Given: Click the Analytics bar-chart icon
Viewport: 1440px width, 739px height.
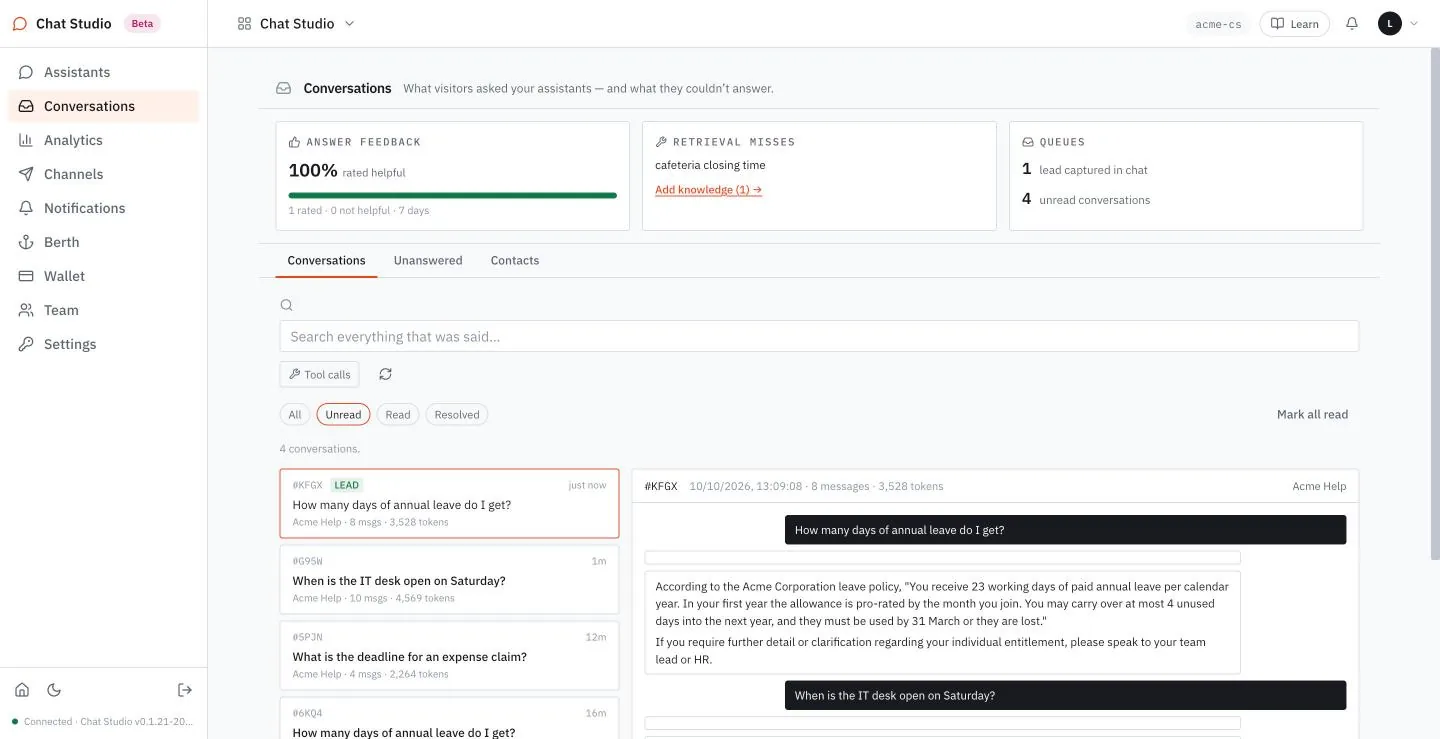Looking at the screenshot, I should pyautogui.click(x=26, y=140).
